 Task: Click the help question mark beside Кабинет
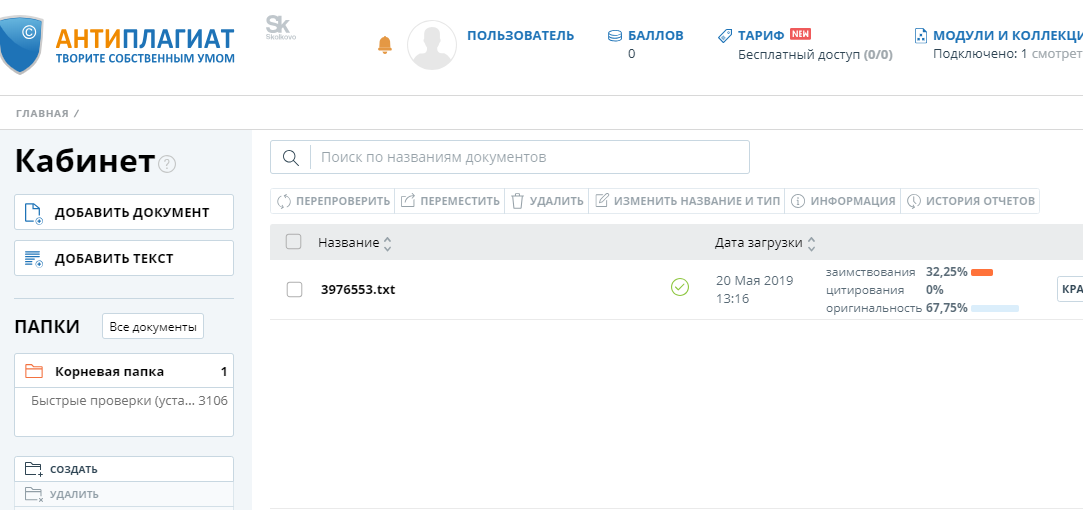pyautogui.click(x=167, y=164)
